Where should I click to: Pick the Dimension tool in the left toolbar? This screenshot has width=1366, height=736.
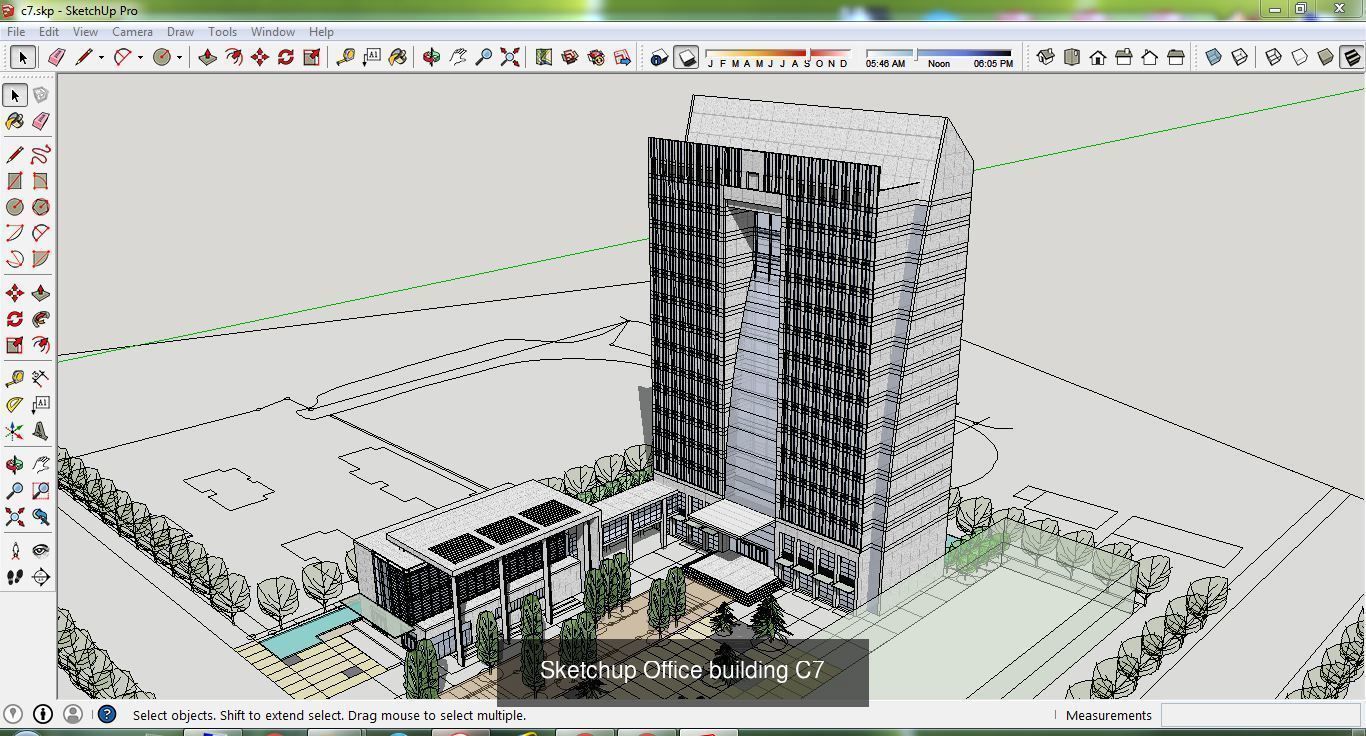point(41,379)
